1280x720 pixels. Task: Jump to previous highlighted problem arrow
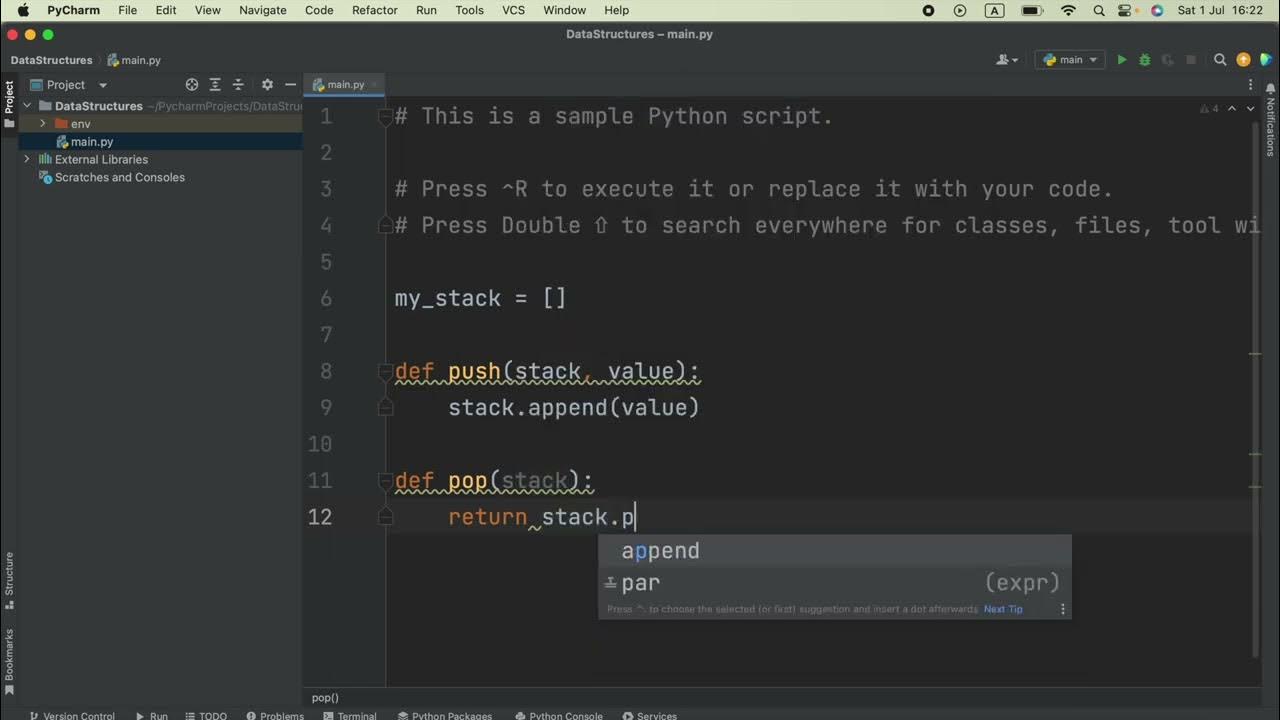click(x=1232, y=108)
